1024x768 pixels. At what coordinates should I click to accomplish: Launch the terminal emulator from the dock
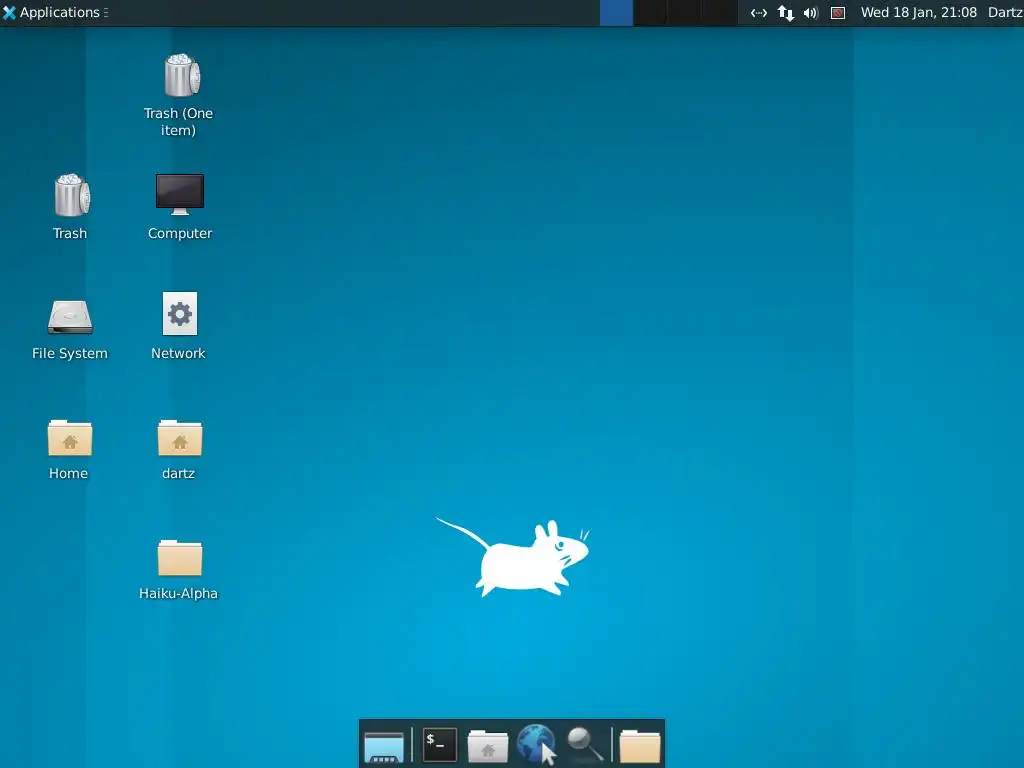point(440,745)
